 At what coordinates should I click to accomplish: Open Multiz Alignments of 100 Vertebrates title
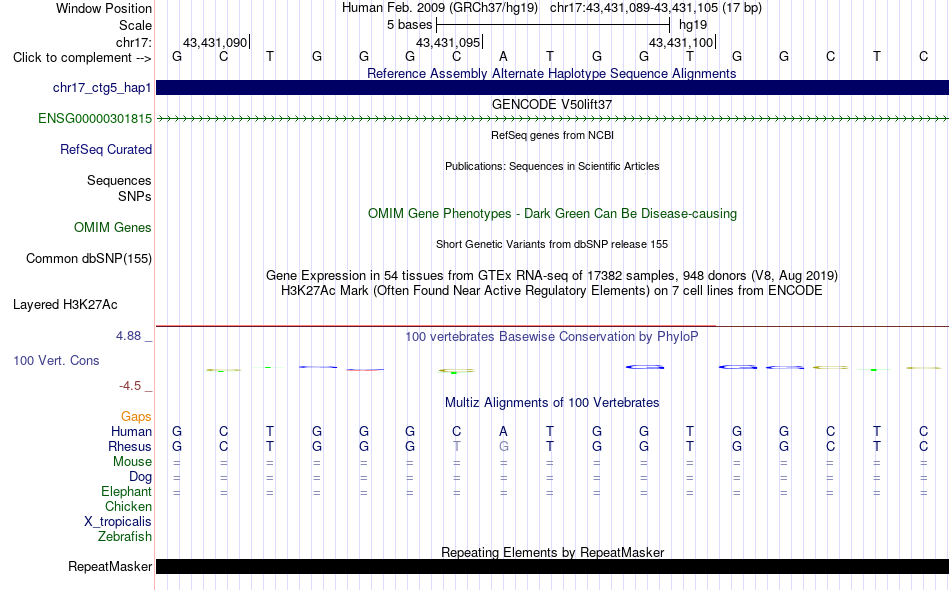[552, 403]
